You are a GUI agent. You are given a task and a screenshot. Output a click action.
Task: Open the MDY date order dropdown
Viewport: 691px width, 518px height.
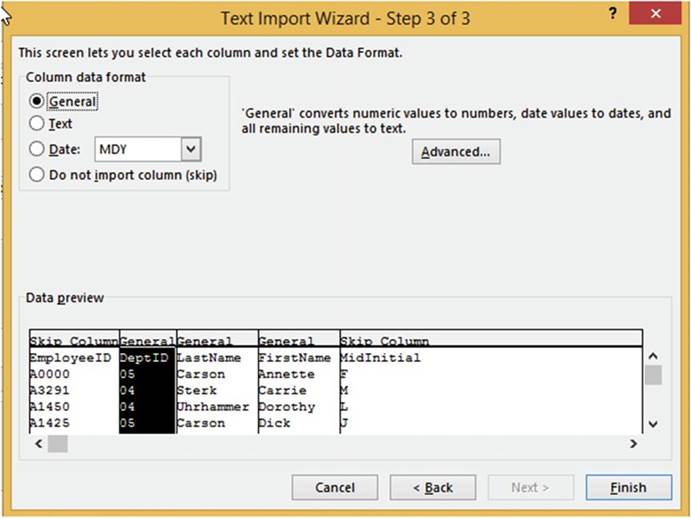click(192, 149)
